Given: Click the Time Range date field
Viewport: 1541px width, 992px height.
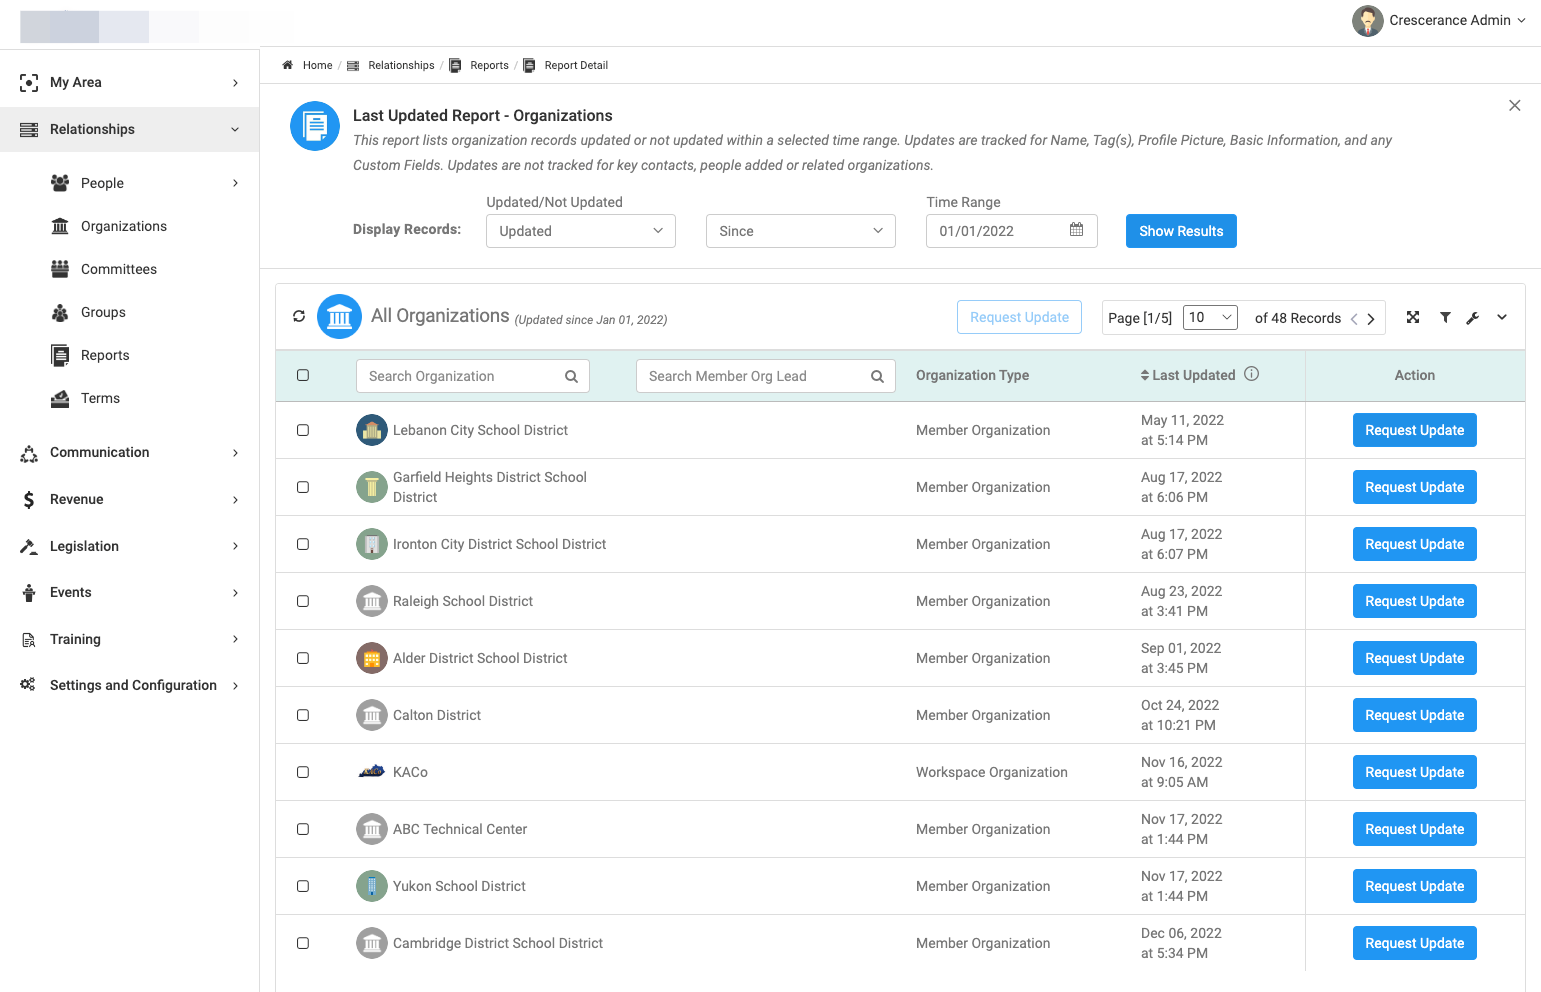Looking at the screenshot, I should pos(1011,231).
